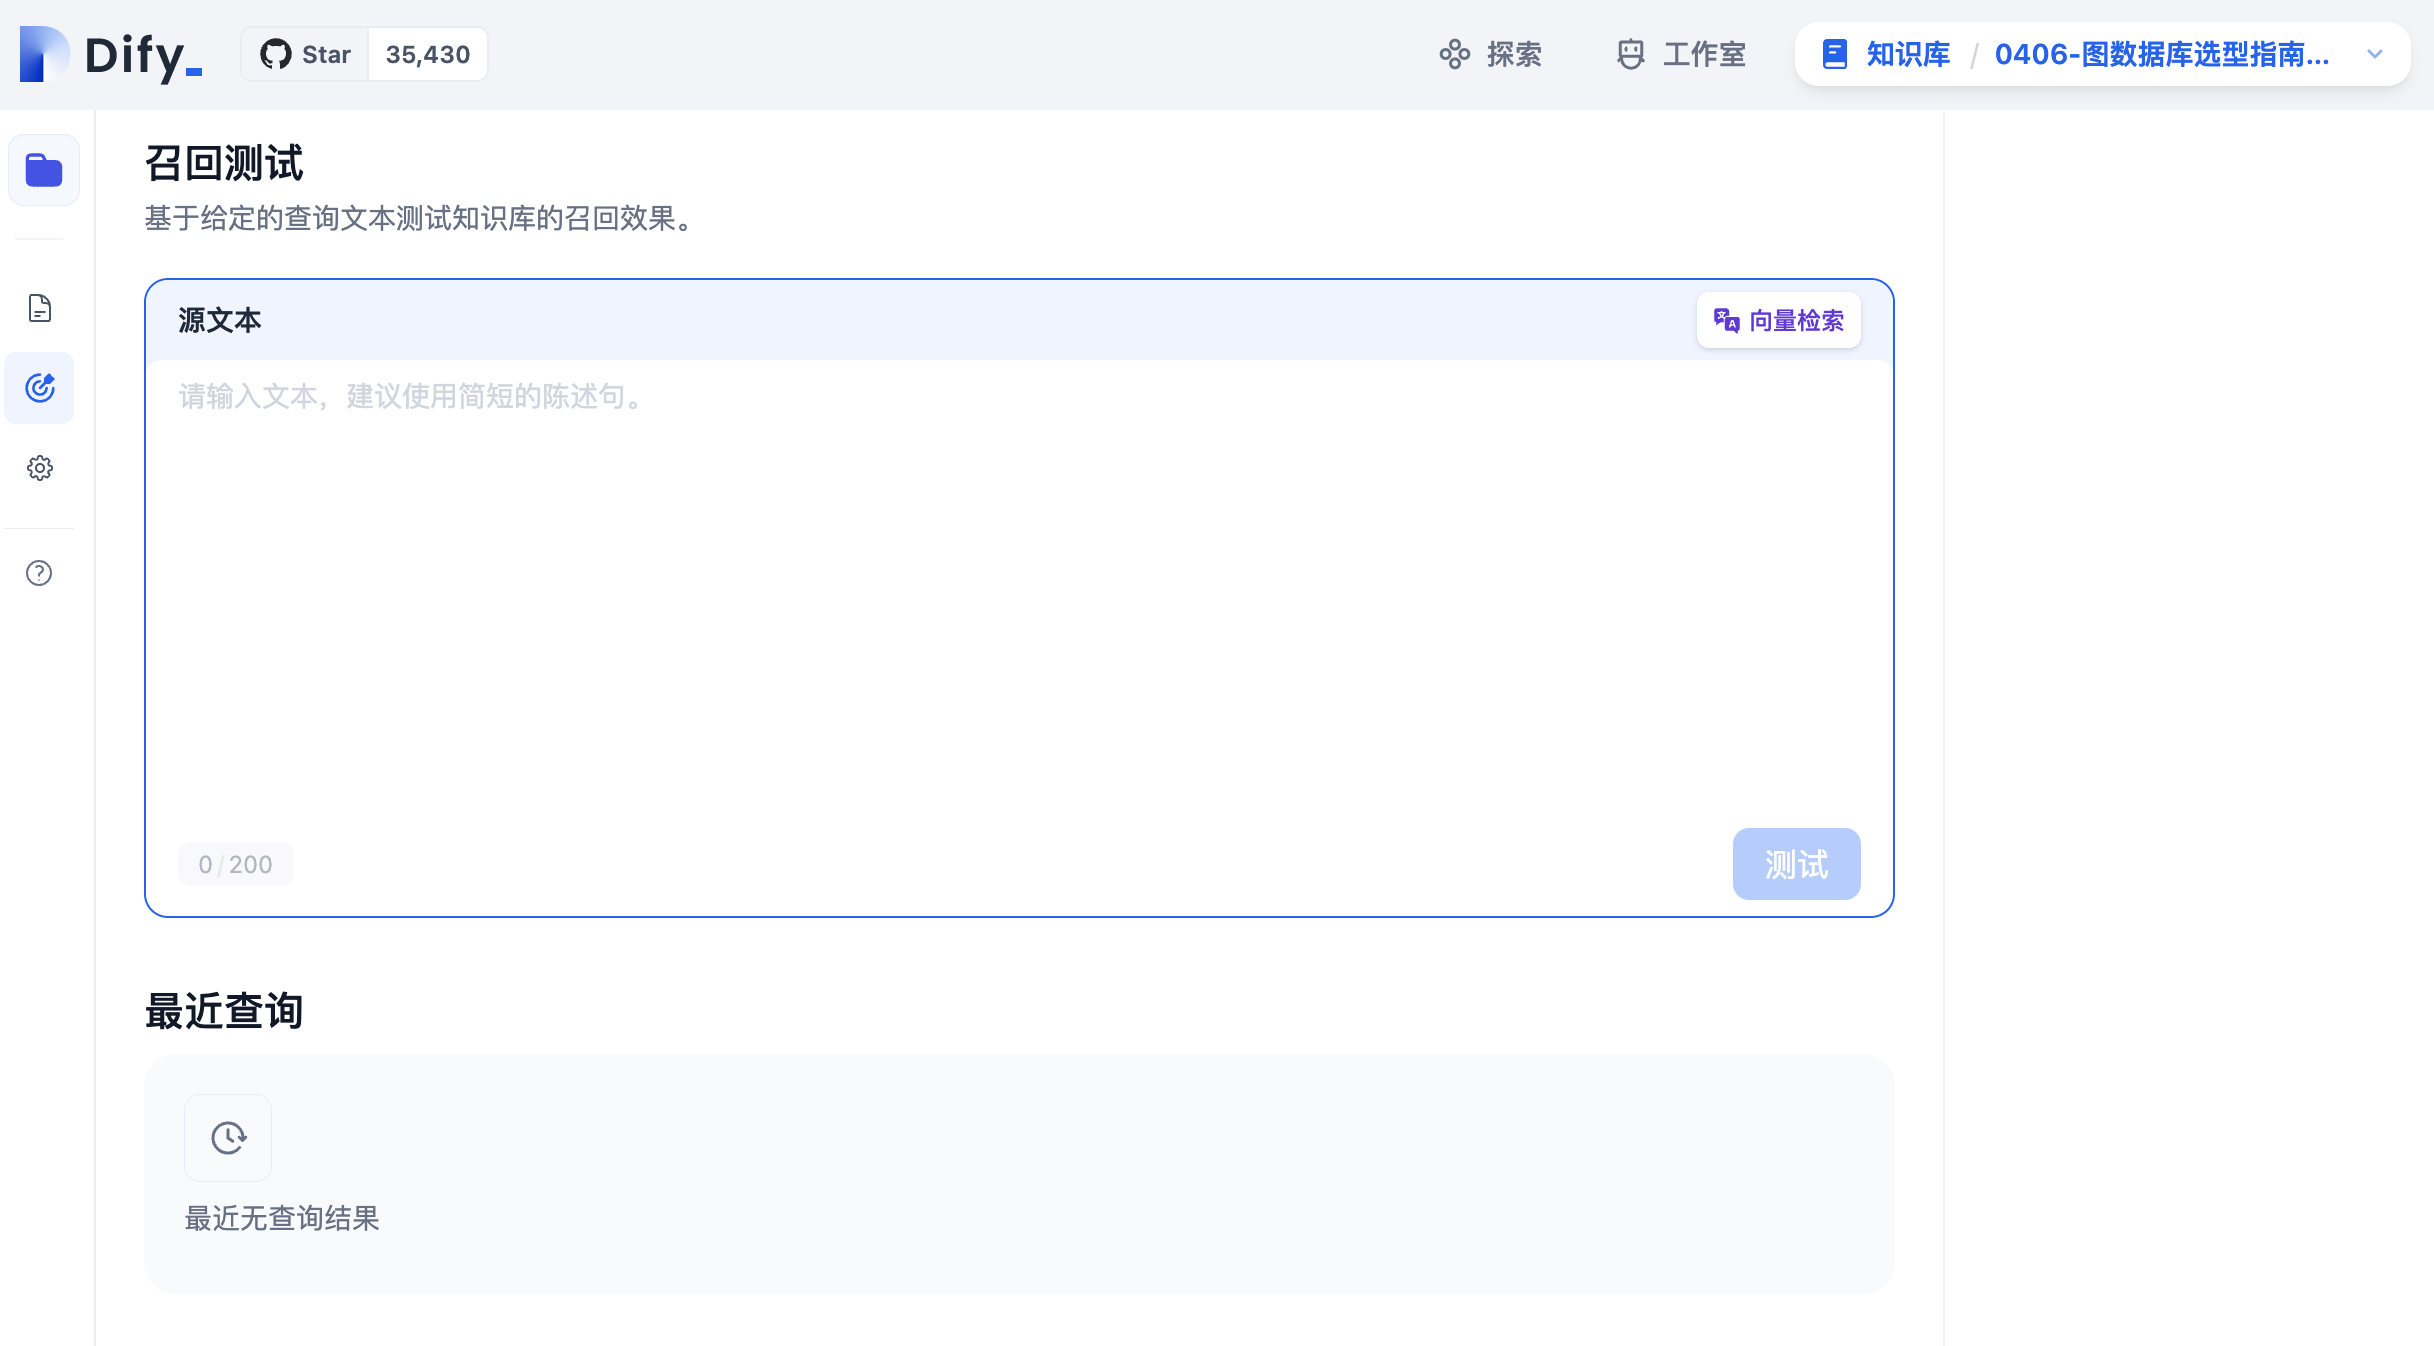
Task: Open the dataset folder icon in sidebar
Action: (43, 170)
